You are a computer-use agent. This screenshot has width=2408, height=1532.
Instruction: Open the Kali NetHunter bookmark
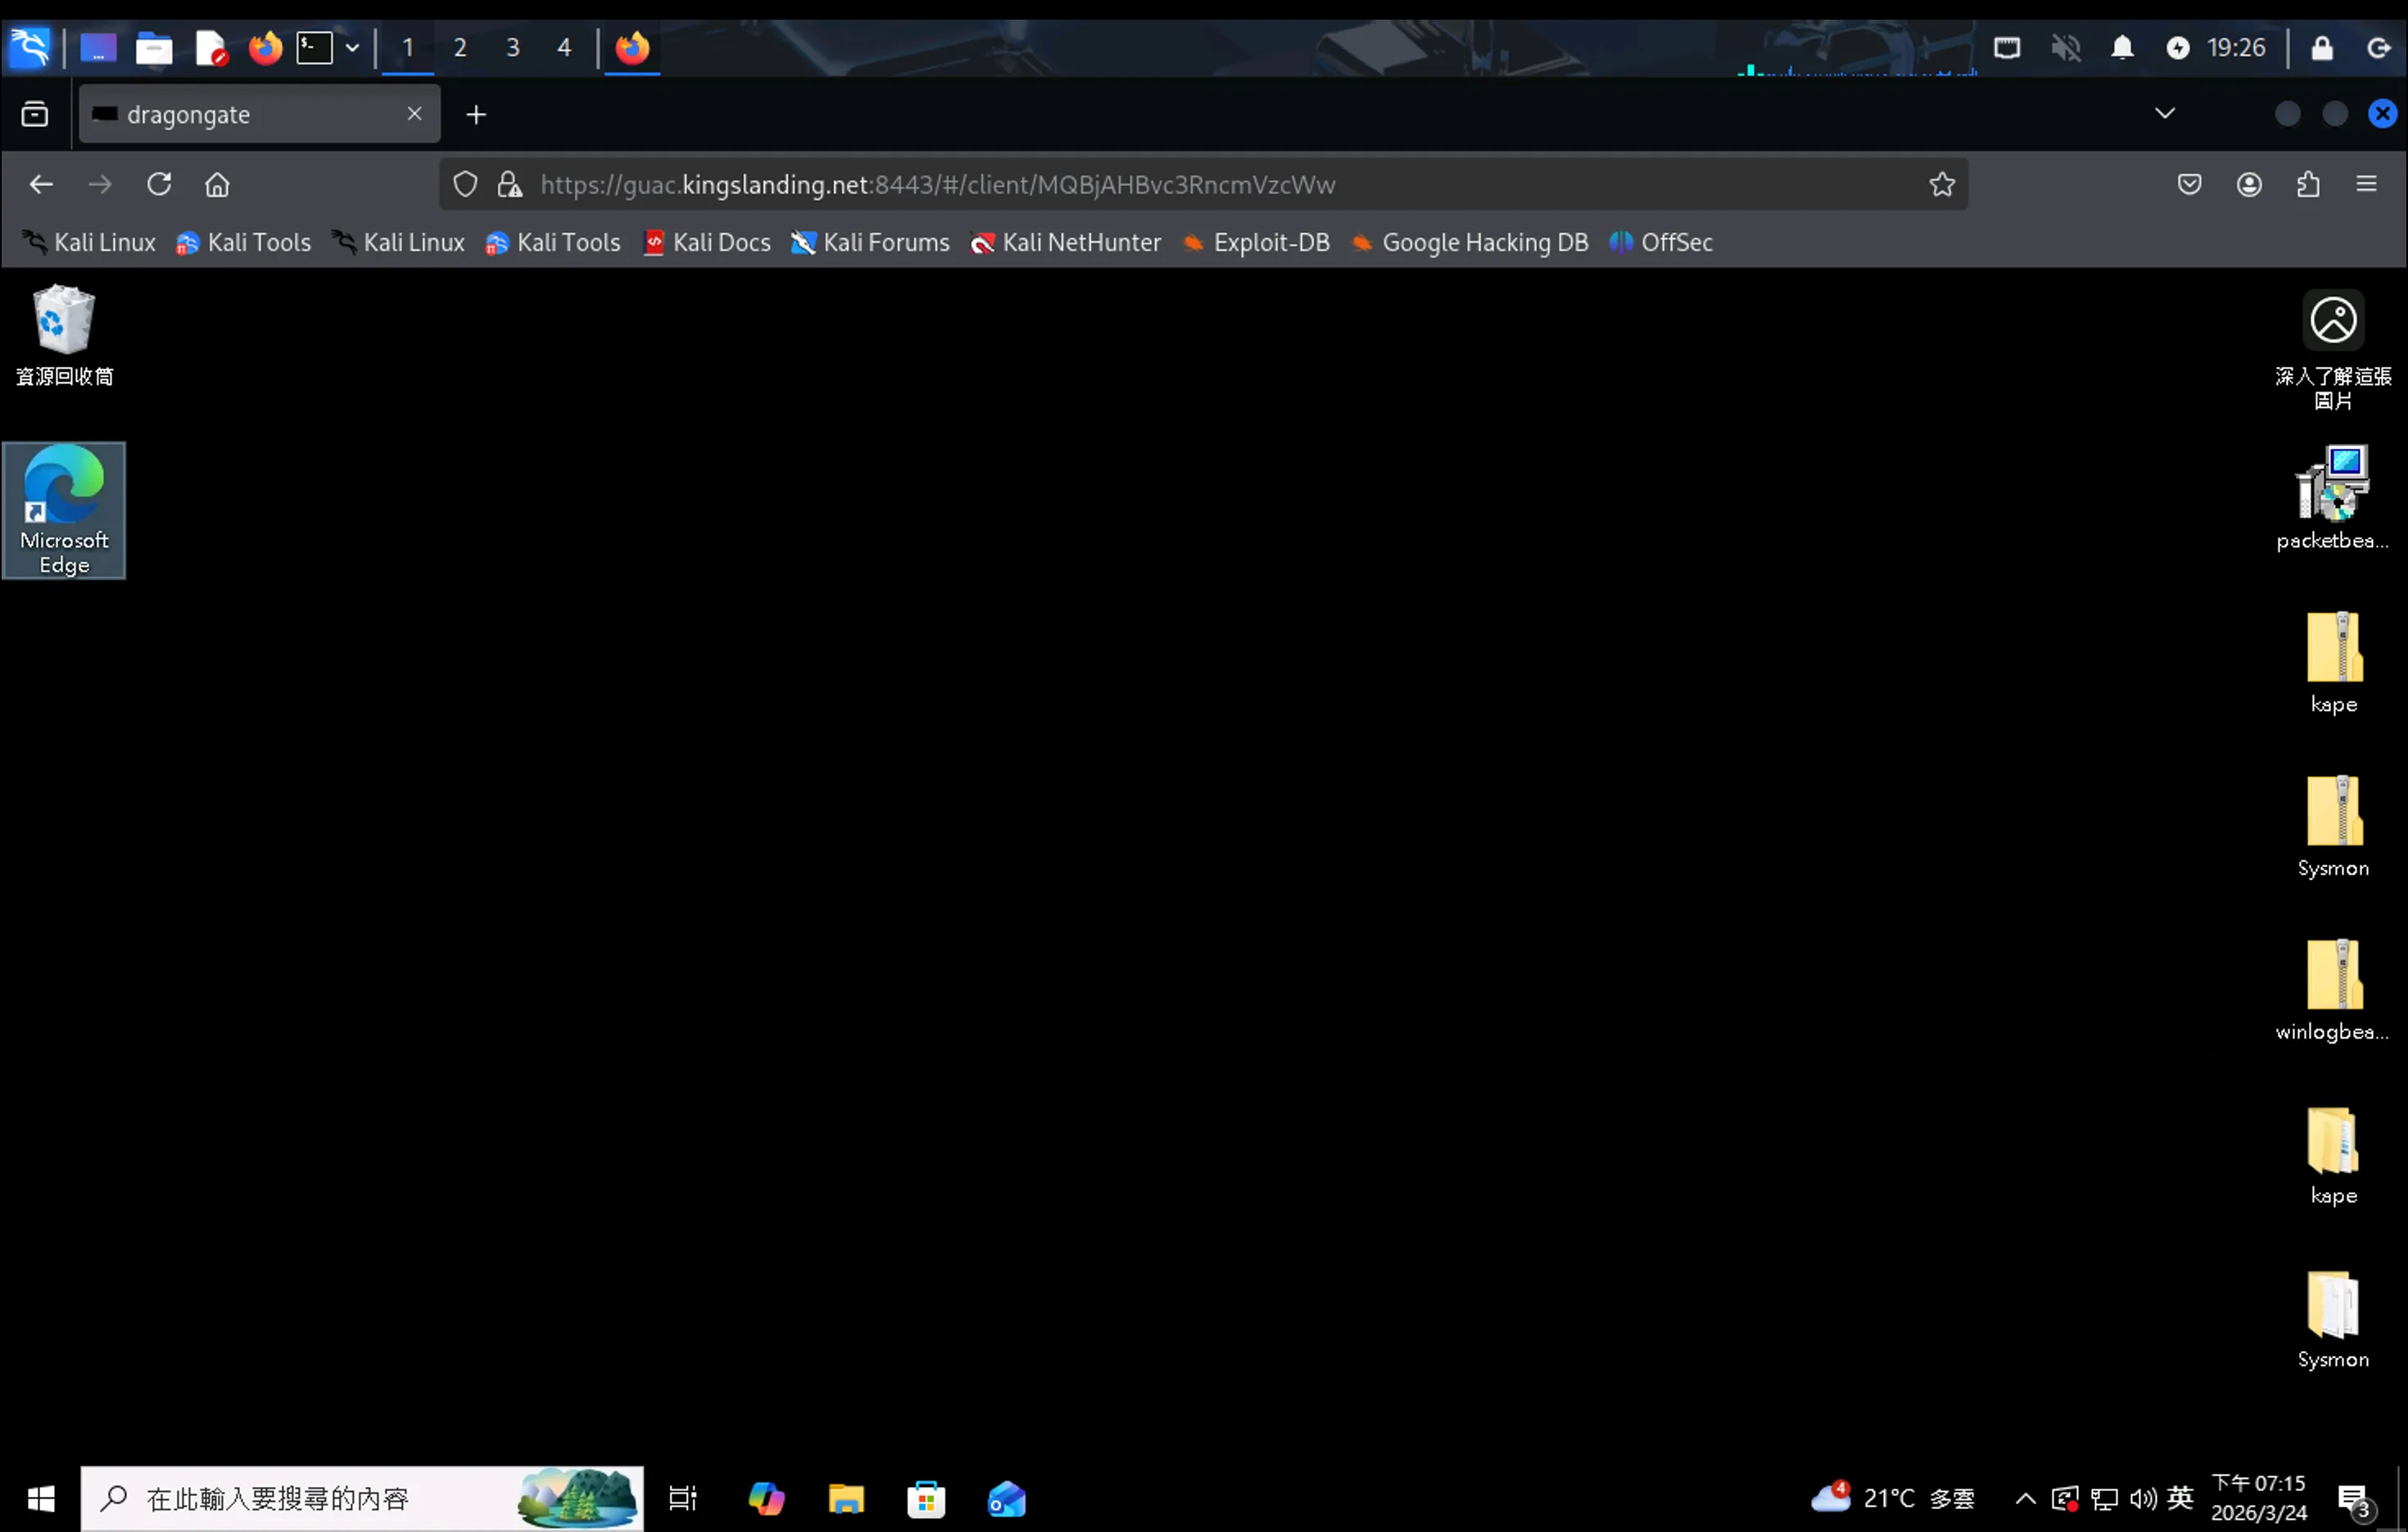(x=1066, y=243)
